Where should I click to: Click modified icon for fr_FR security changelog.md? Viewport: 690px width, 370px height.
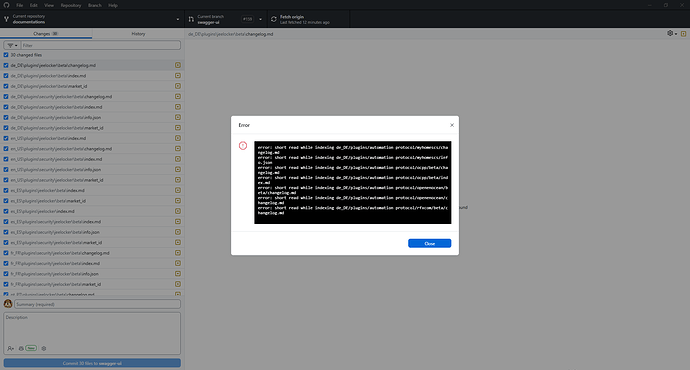[x=178, y=253]
